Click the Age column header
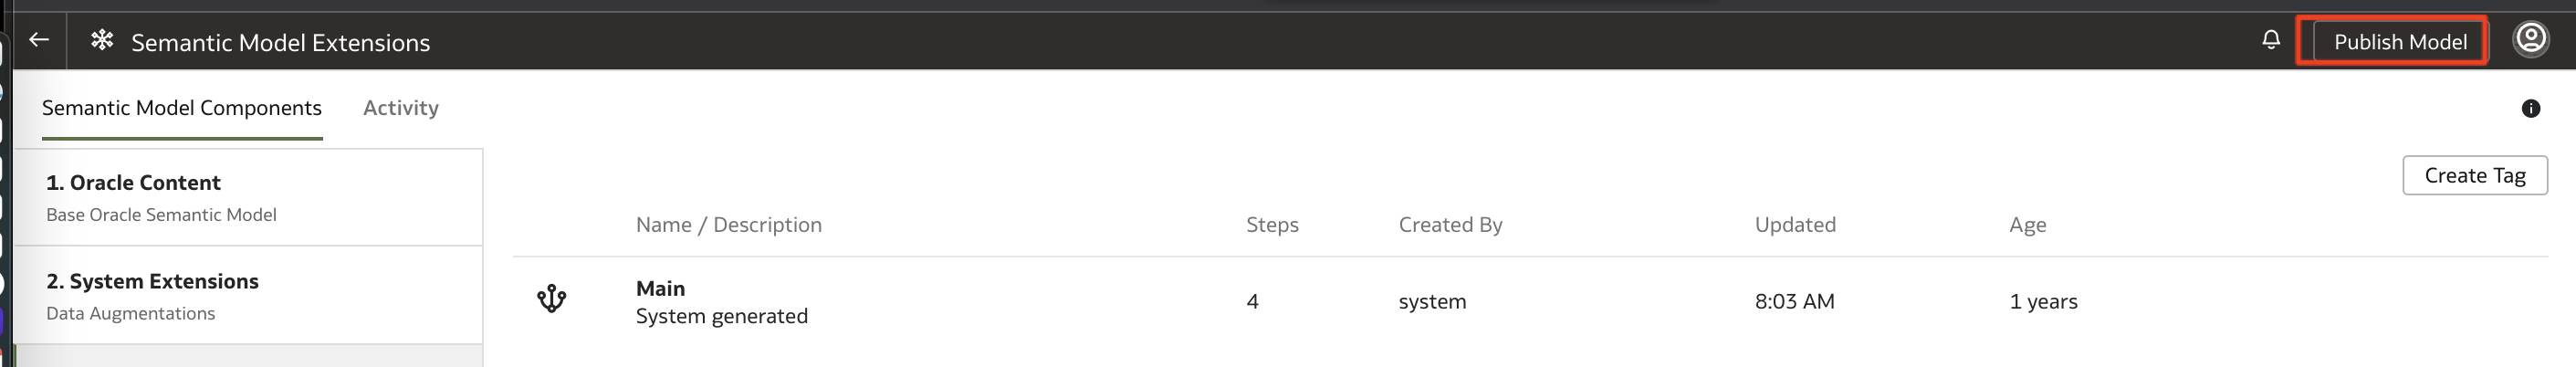 [x=2027, y=225]
